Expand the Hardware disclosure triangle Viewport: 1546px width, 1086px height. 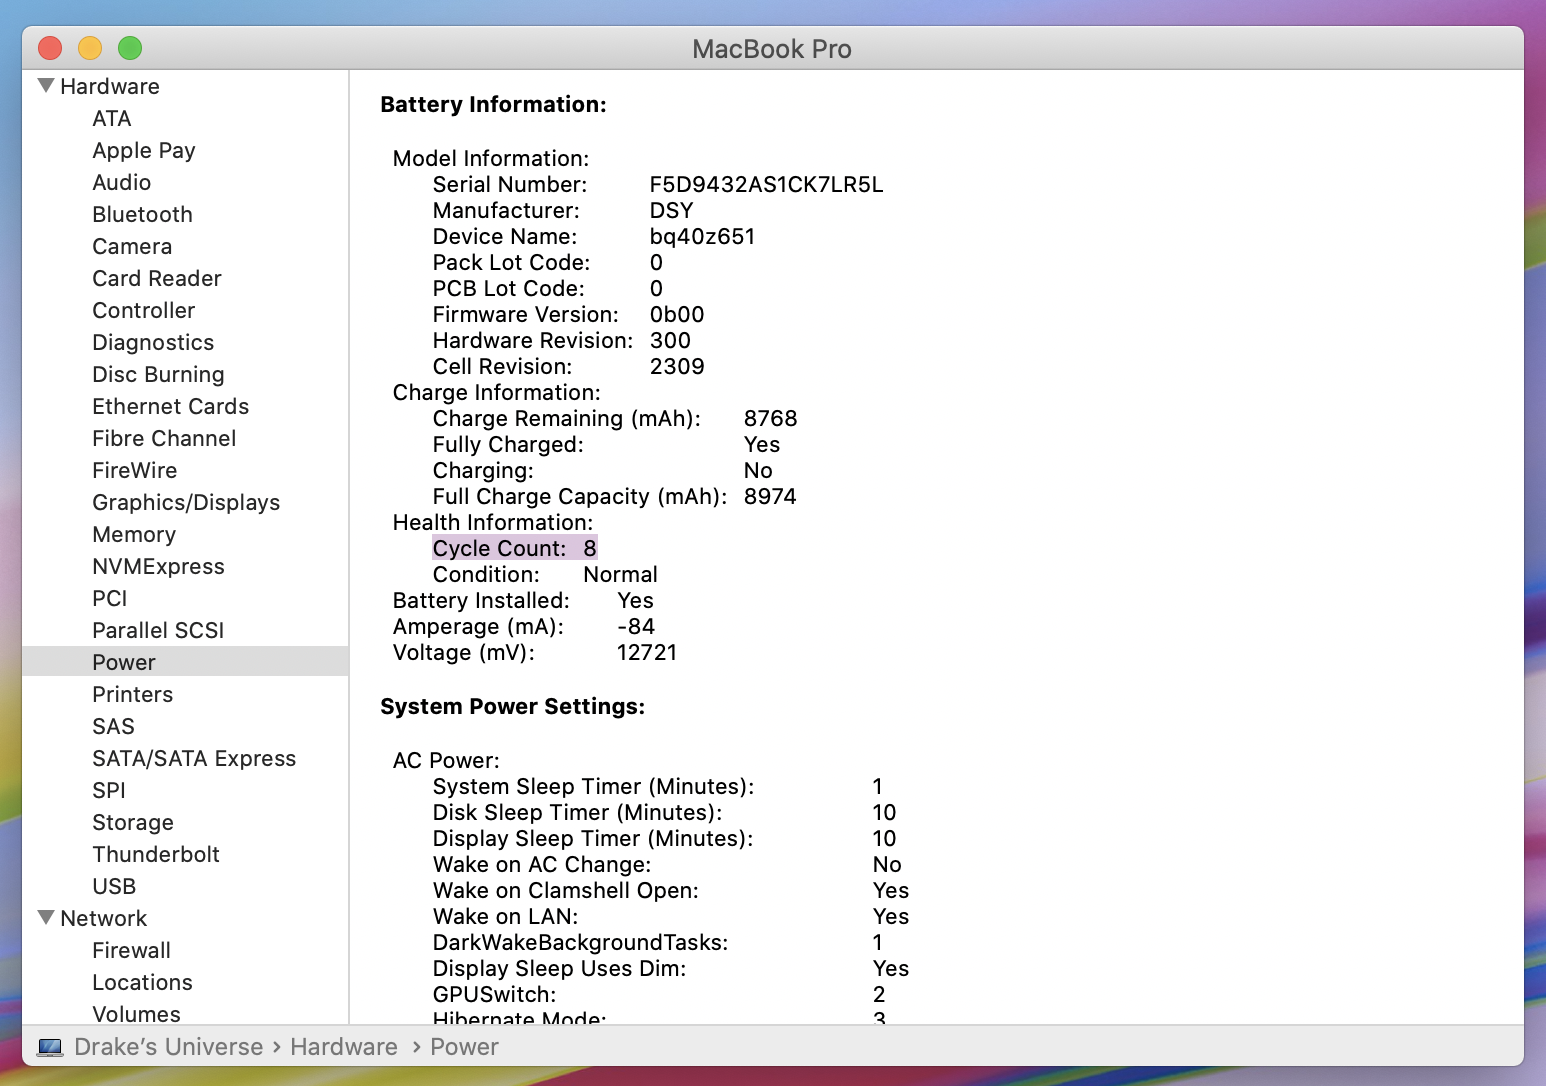pos(45,86)
